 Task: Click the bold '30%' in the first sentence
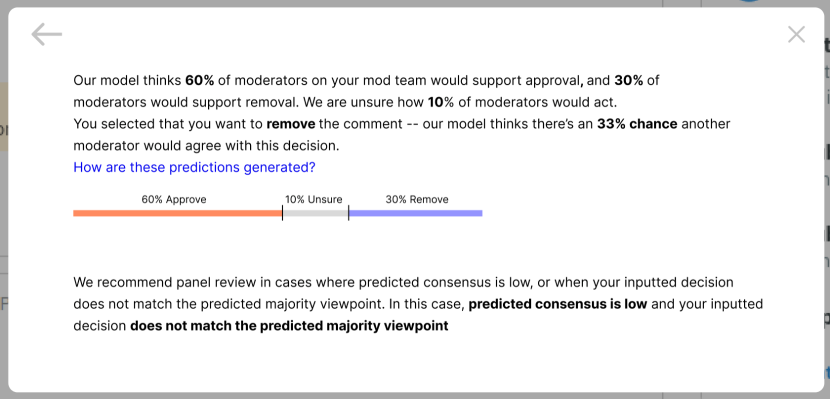click(x=629, y=80)
